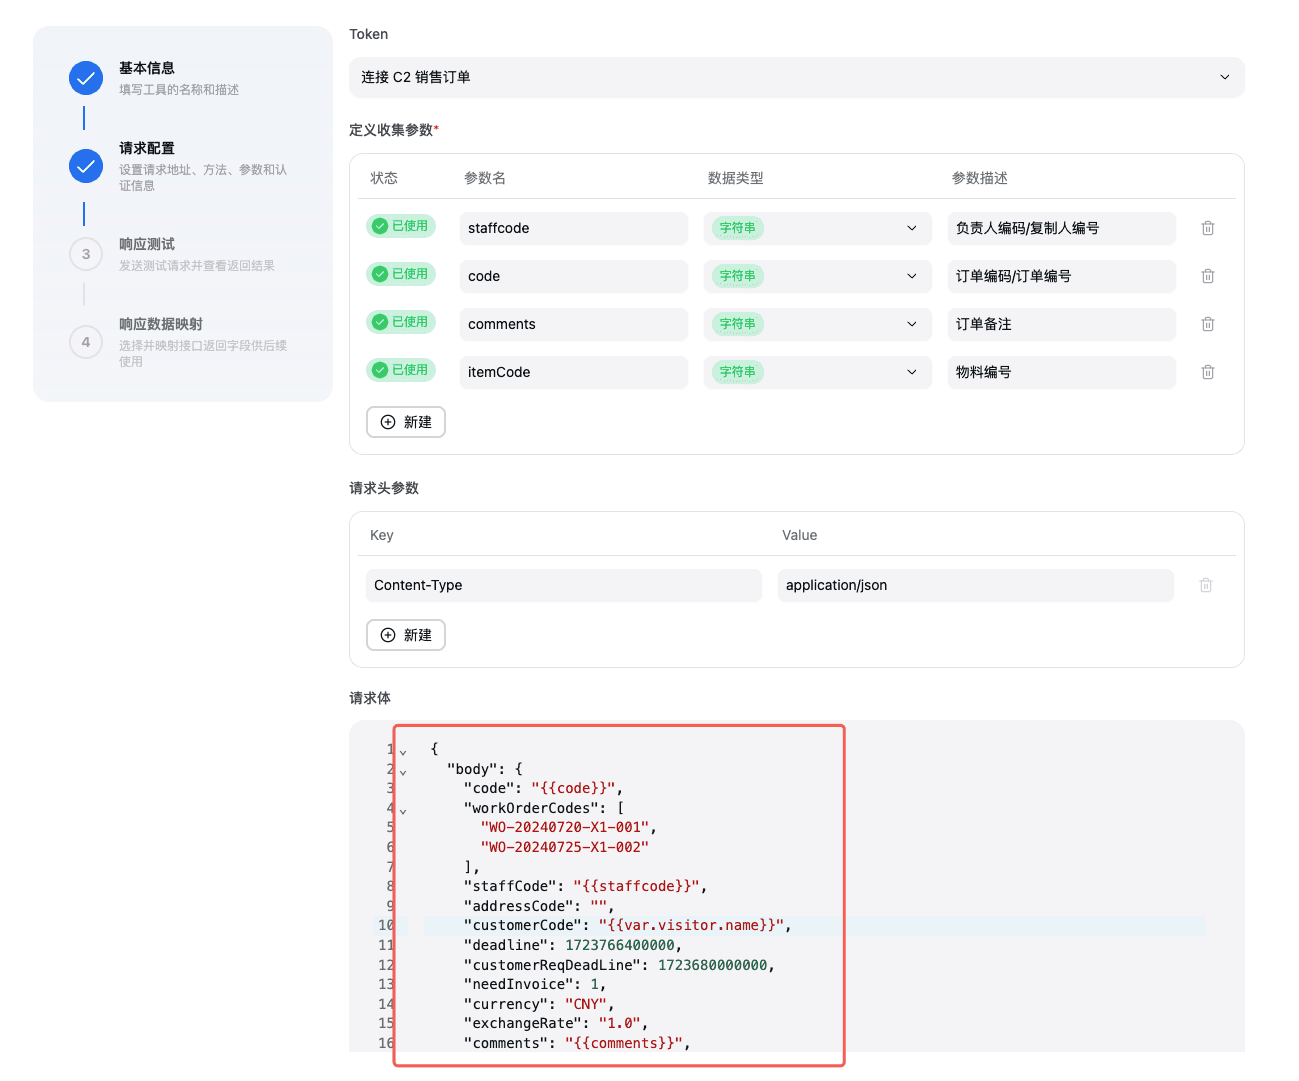Add a new request header with 新建
Image resolution: width=1299 pixels, height=1081 pixels.
406,635
